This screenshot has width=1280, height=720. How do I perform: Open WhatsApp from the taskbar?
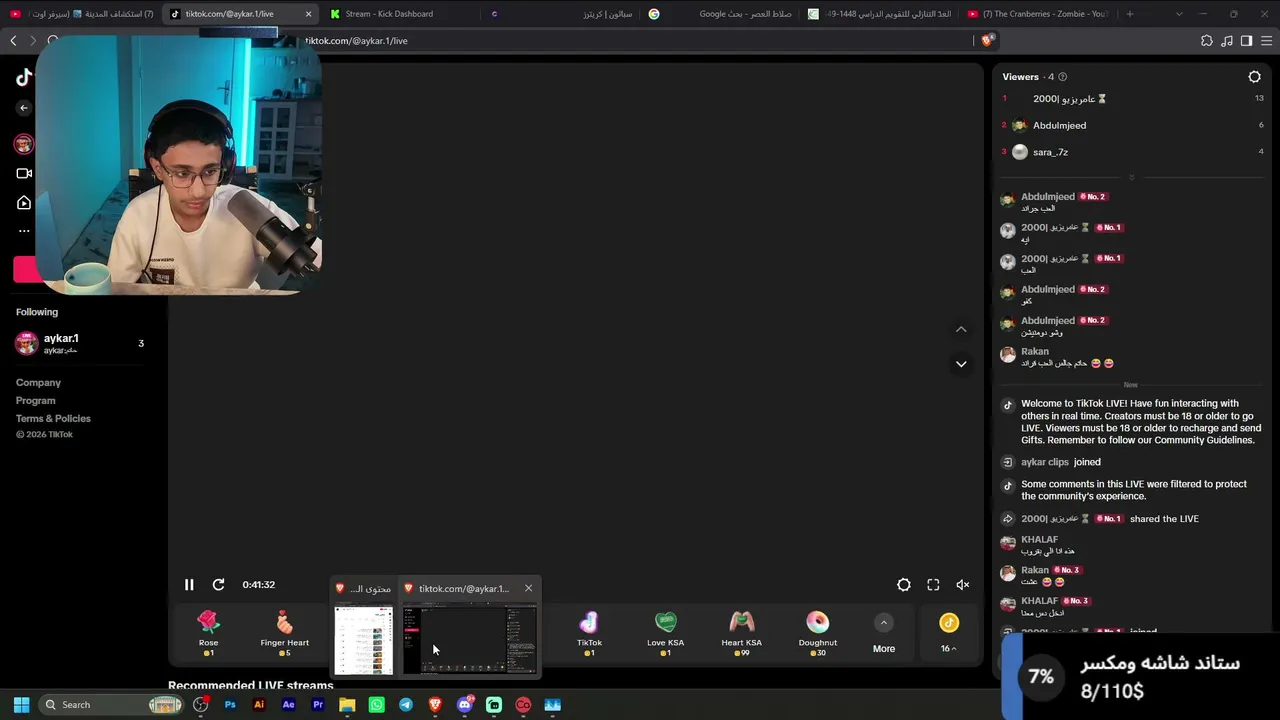pyautogui.click(x=376, y=705)
